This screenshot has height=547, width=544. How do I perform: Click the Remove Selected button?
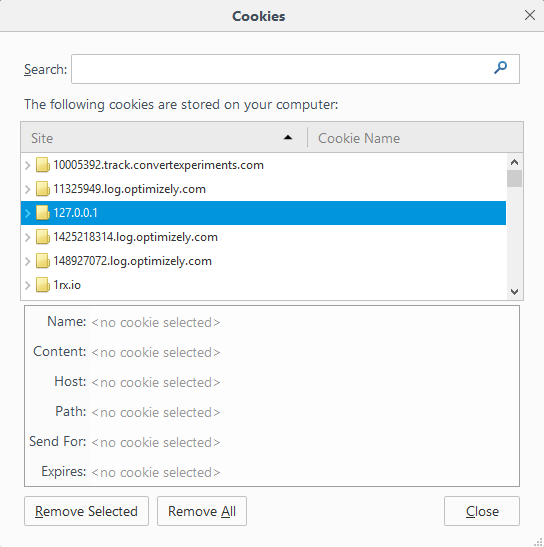point(87,511)
